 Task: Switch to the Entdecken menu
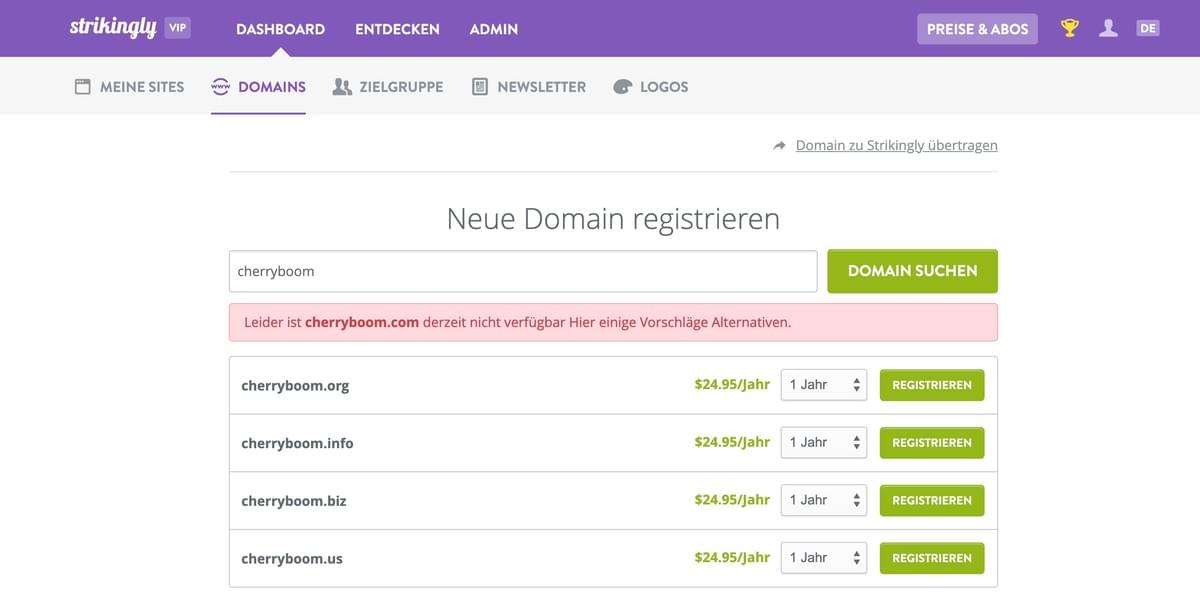[x=397, y=29]
